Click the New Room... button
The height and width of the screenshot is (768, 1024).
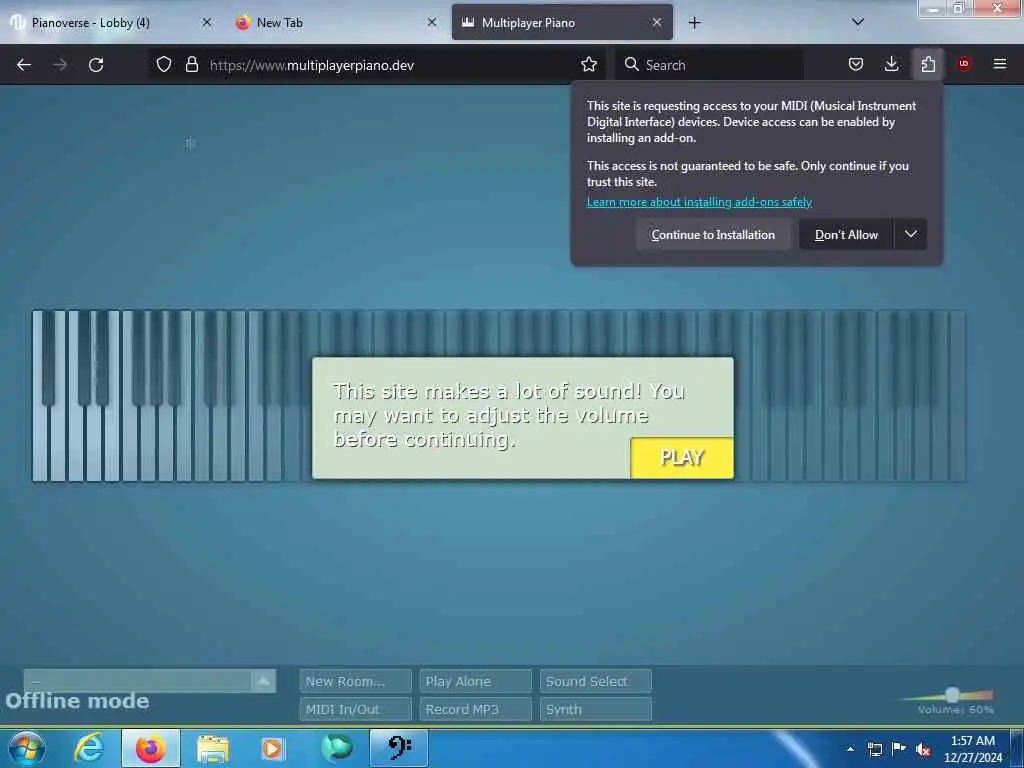(x=355, y=681)
